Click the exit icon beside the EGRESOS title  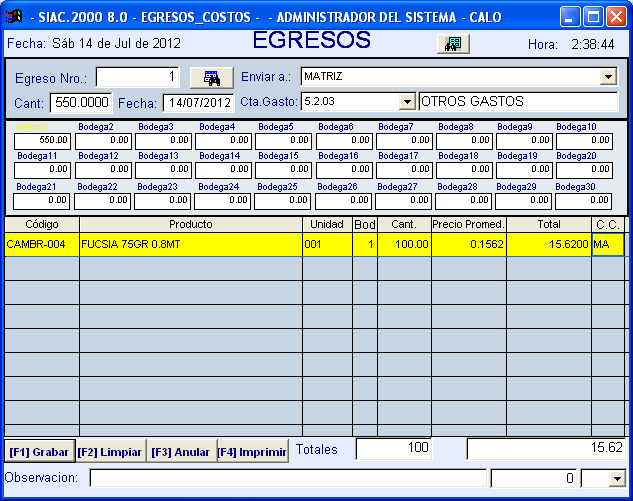pyautogui.click(x=454, y=43)
